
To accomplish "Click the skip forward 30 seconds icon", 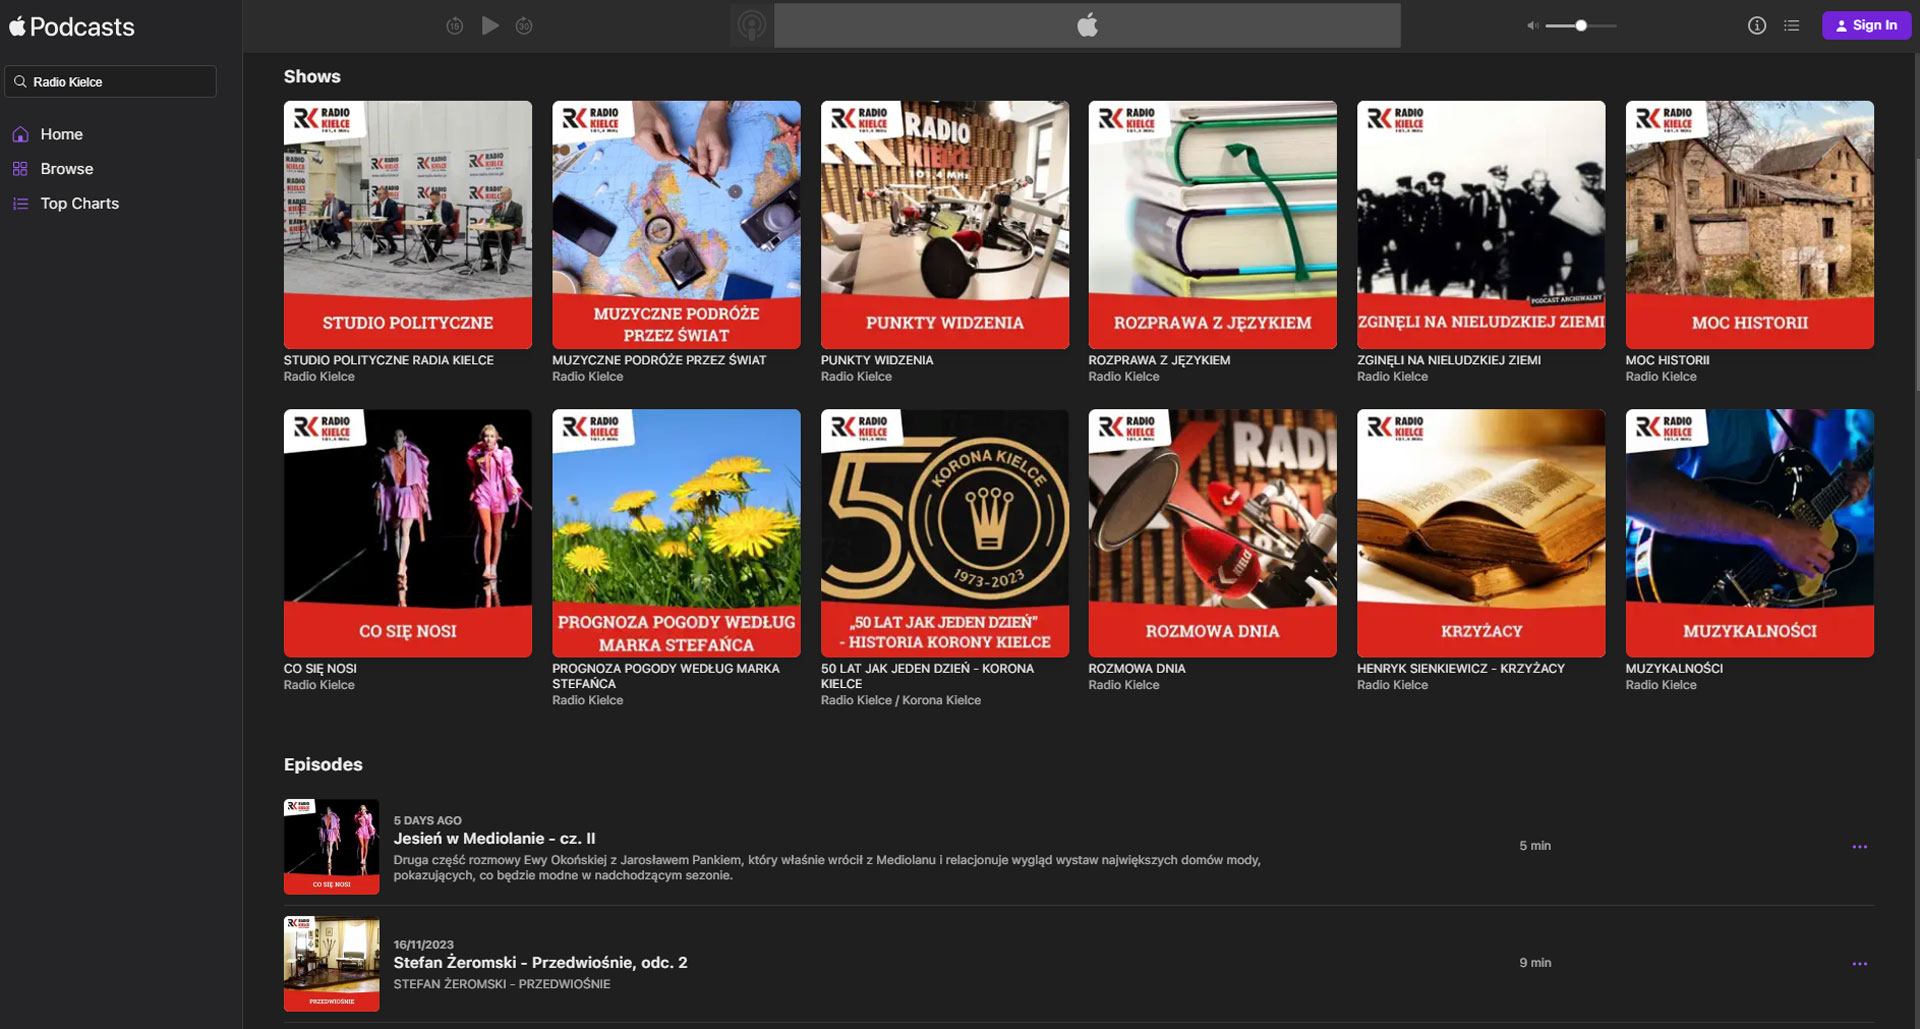I will pos(524,26).
